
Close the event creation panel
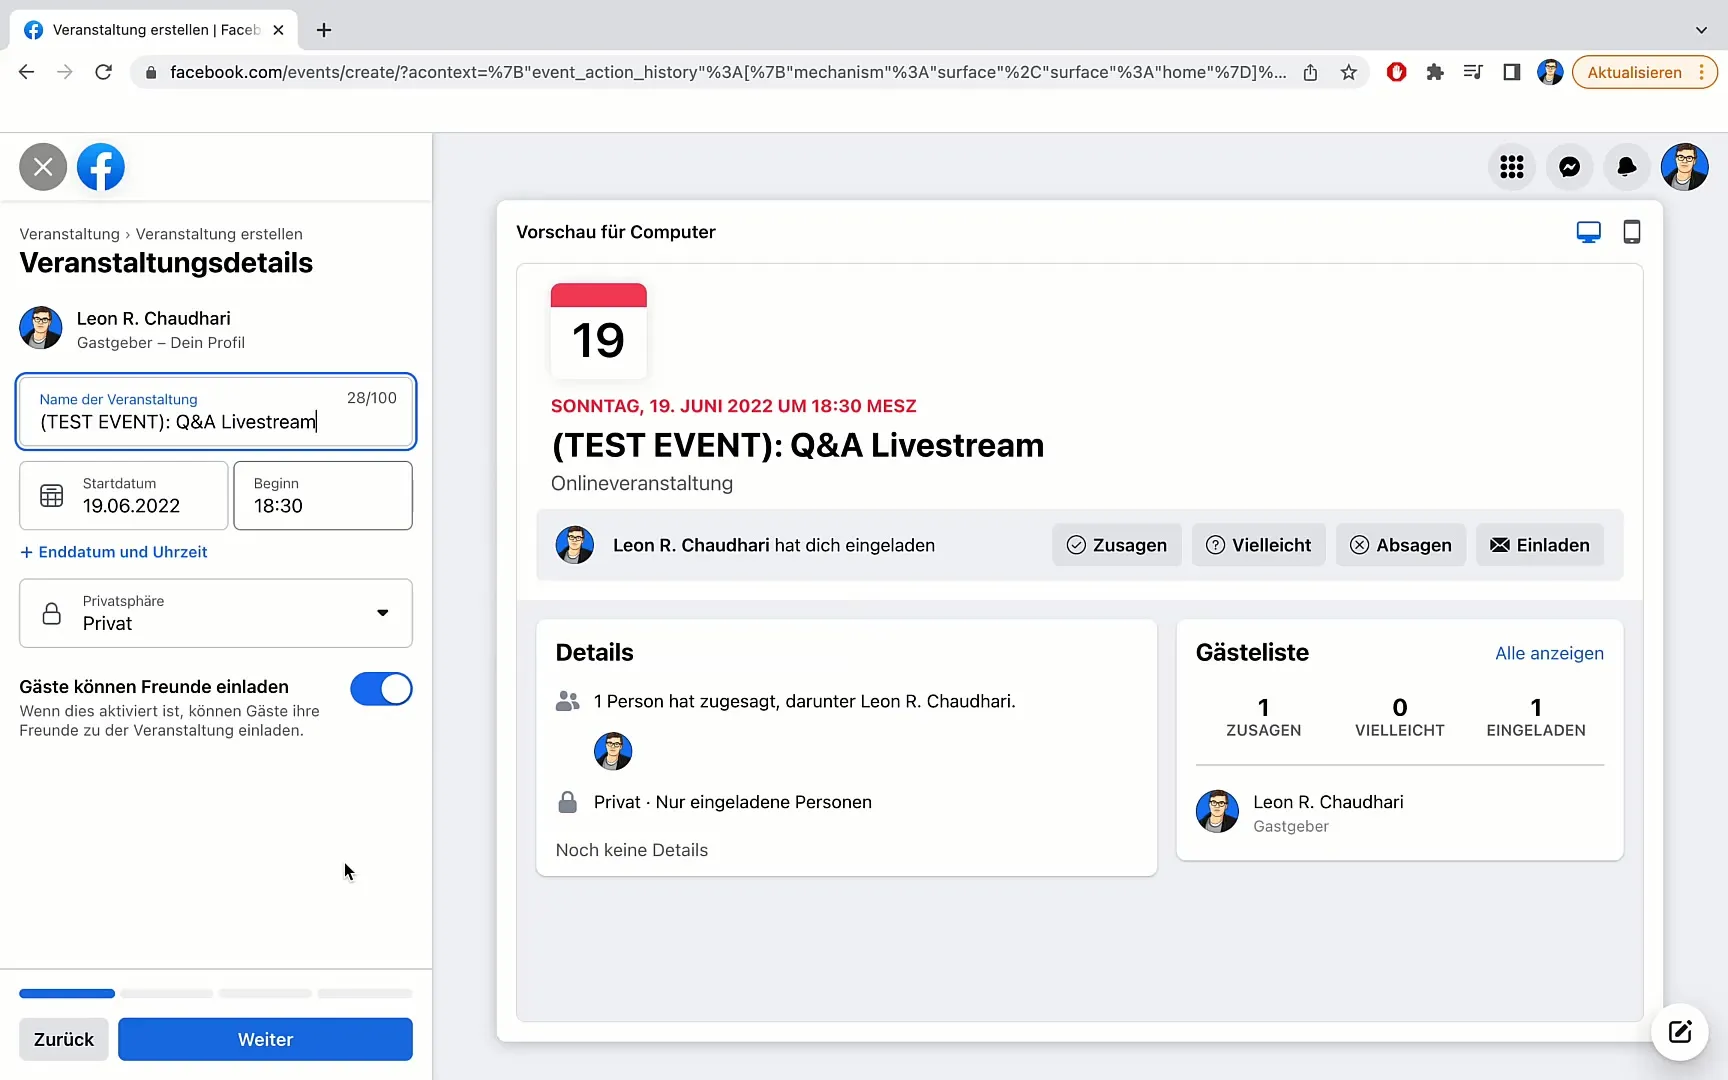43,167
